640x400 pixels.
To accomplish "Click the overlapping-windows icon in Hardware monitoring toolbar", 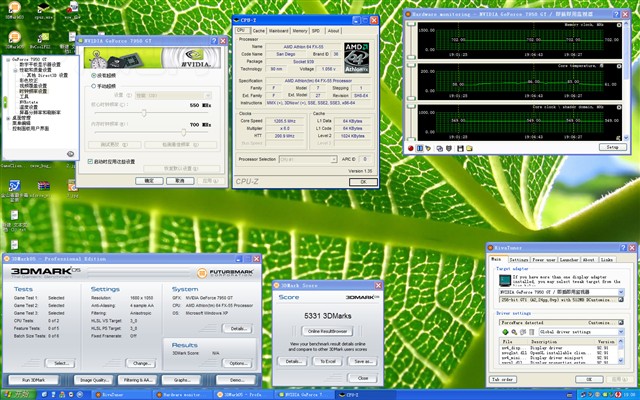I will [440, 148].
